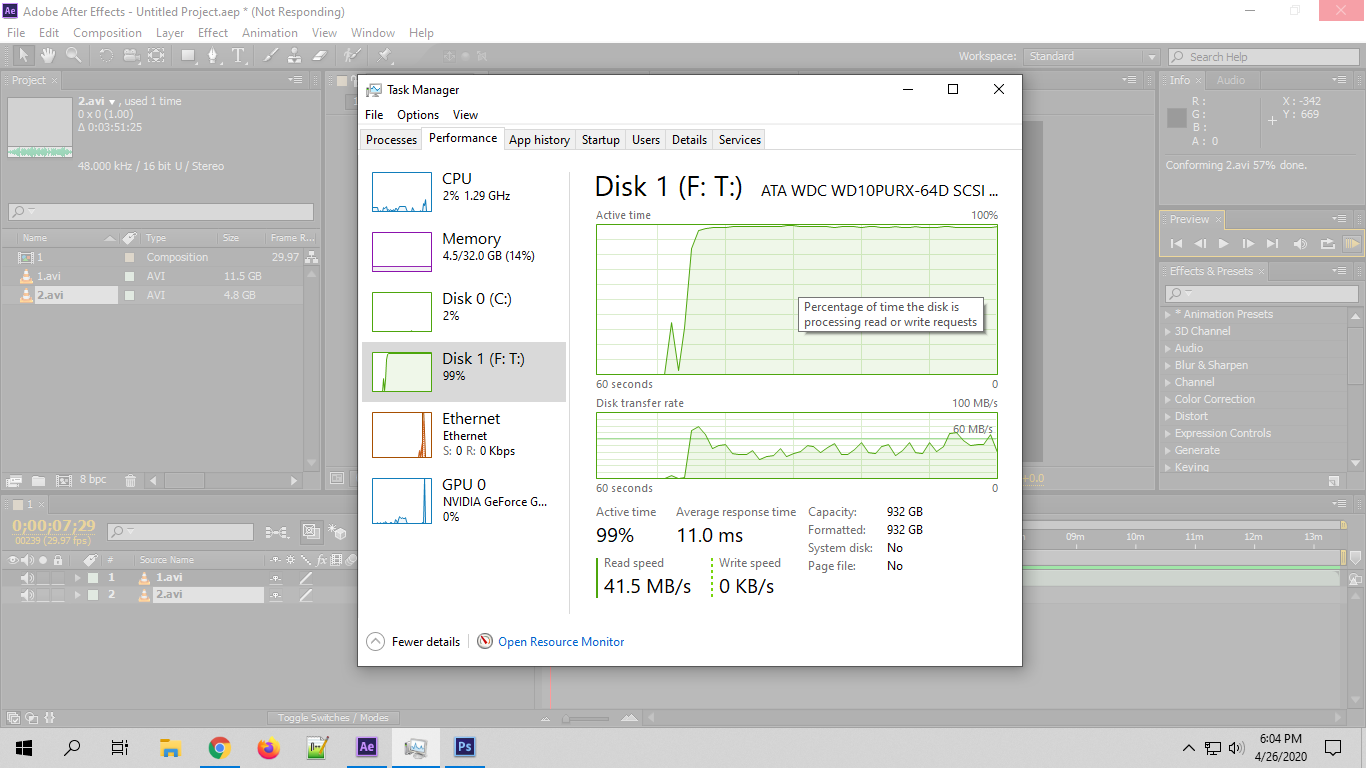Open the composition mini-flowchart icon in timeline
The width and height of the screenshot is (1366, 768).
[x=278, y=532]
